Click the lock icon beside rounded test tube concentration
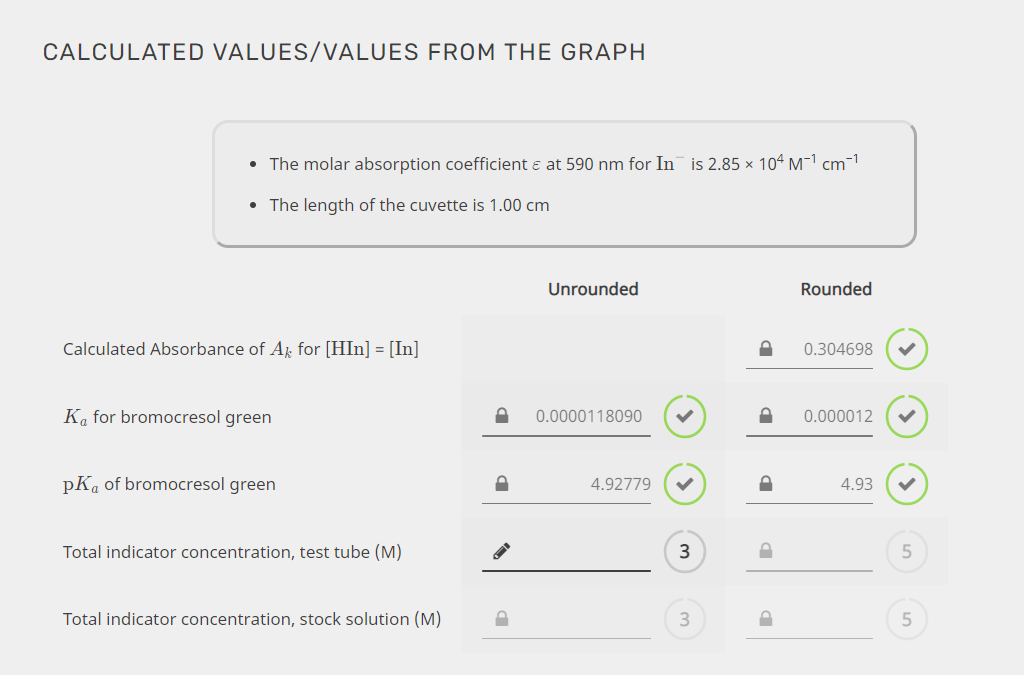This screenshot has height=675, width=1024. [765, 551]
